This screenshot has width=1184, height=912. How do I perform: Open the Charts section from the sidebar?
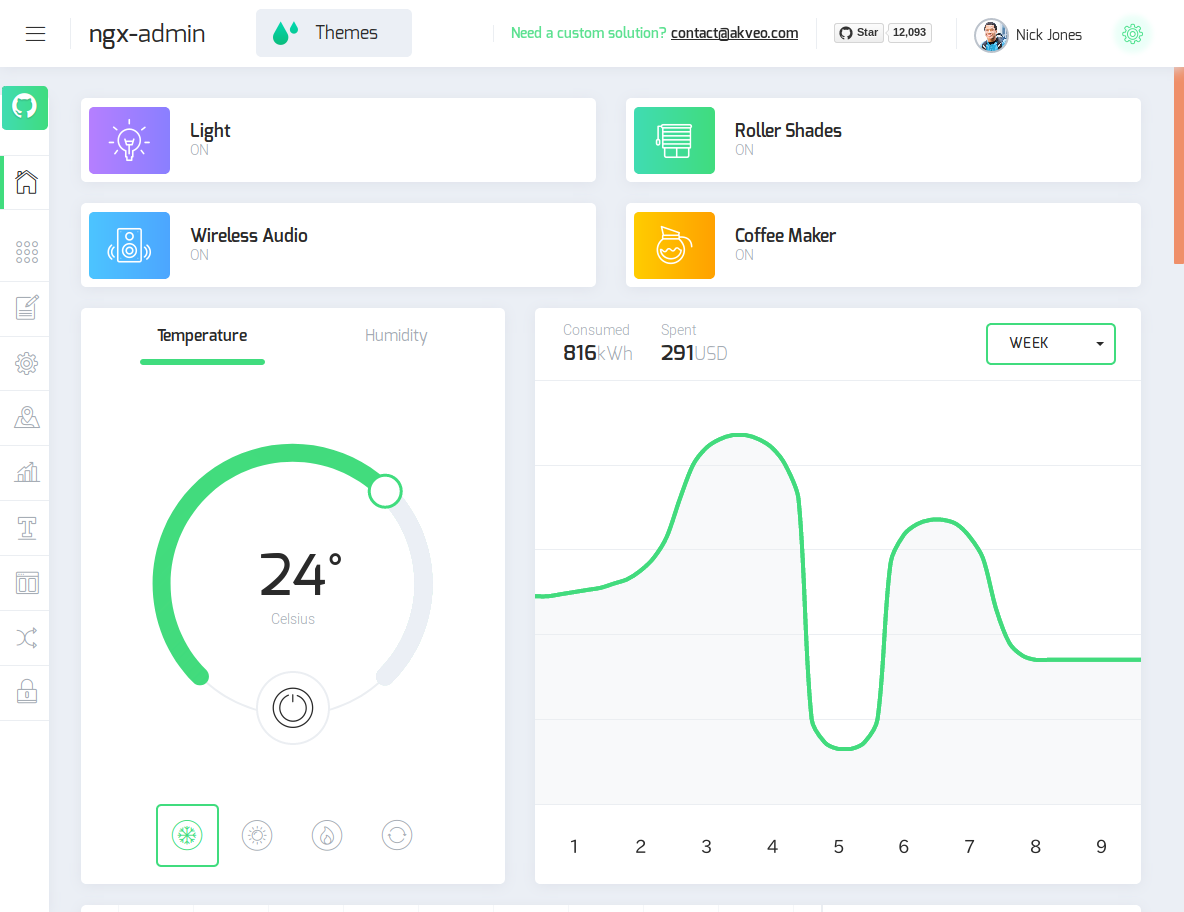(x=25, y=471)
